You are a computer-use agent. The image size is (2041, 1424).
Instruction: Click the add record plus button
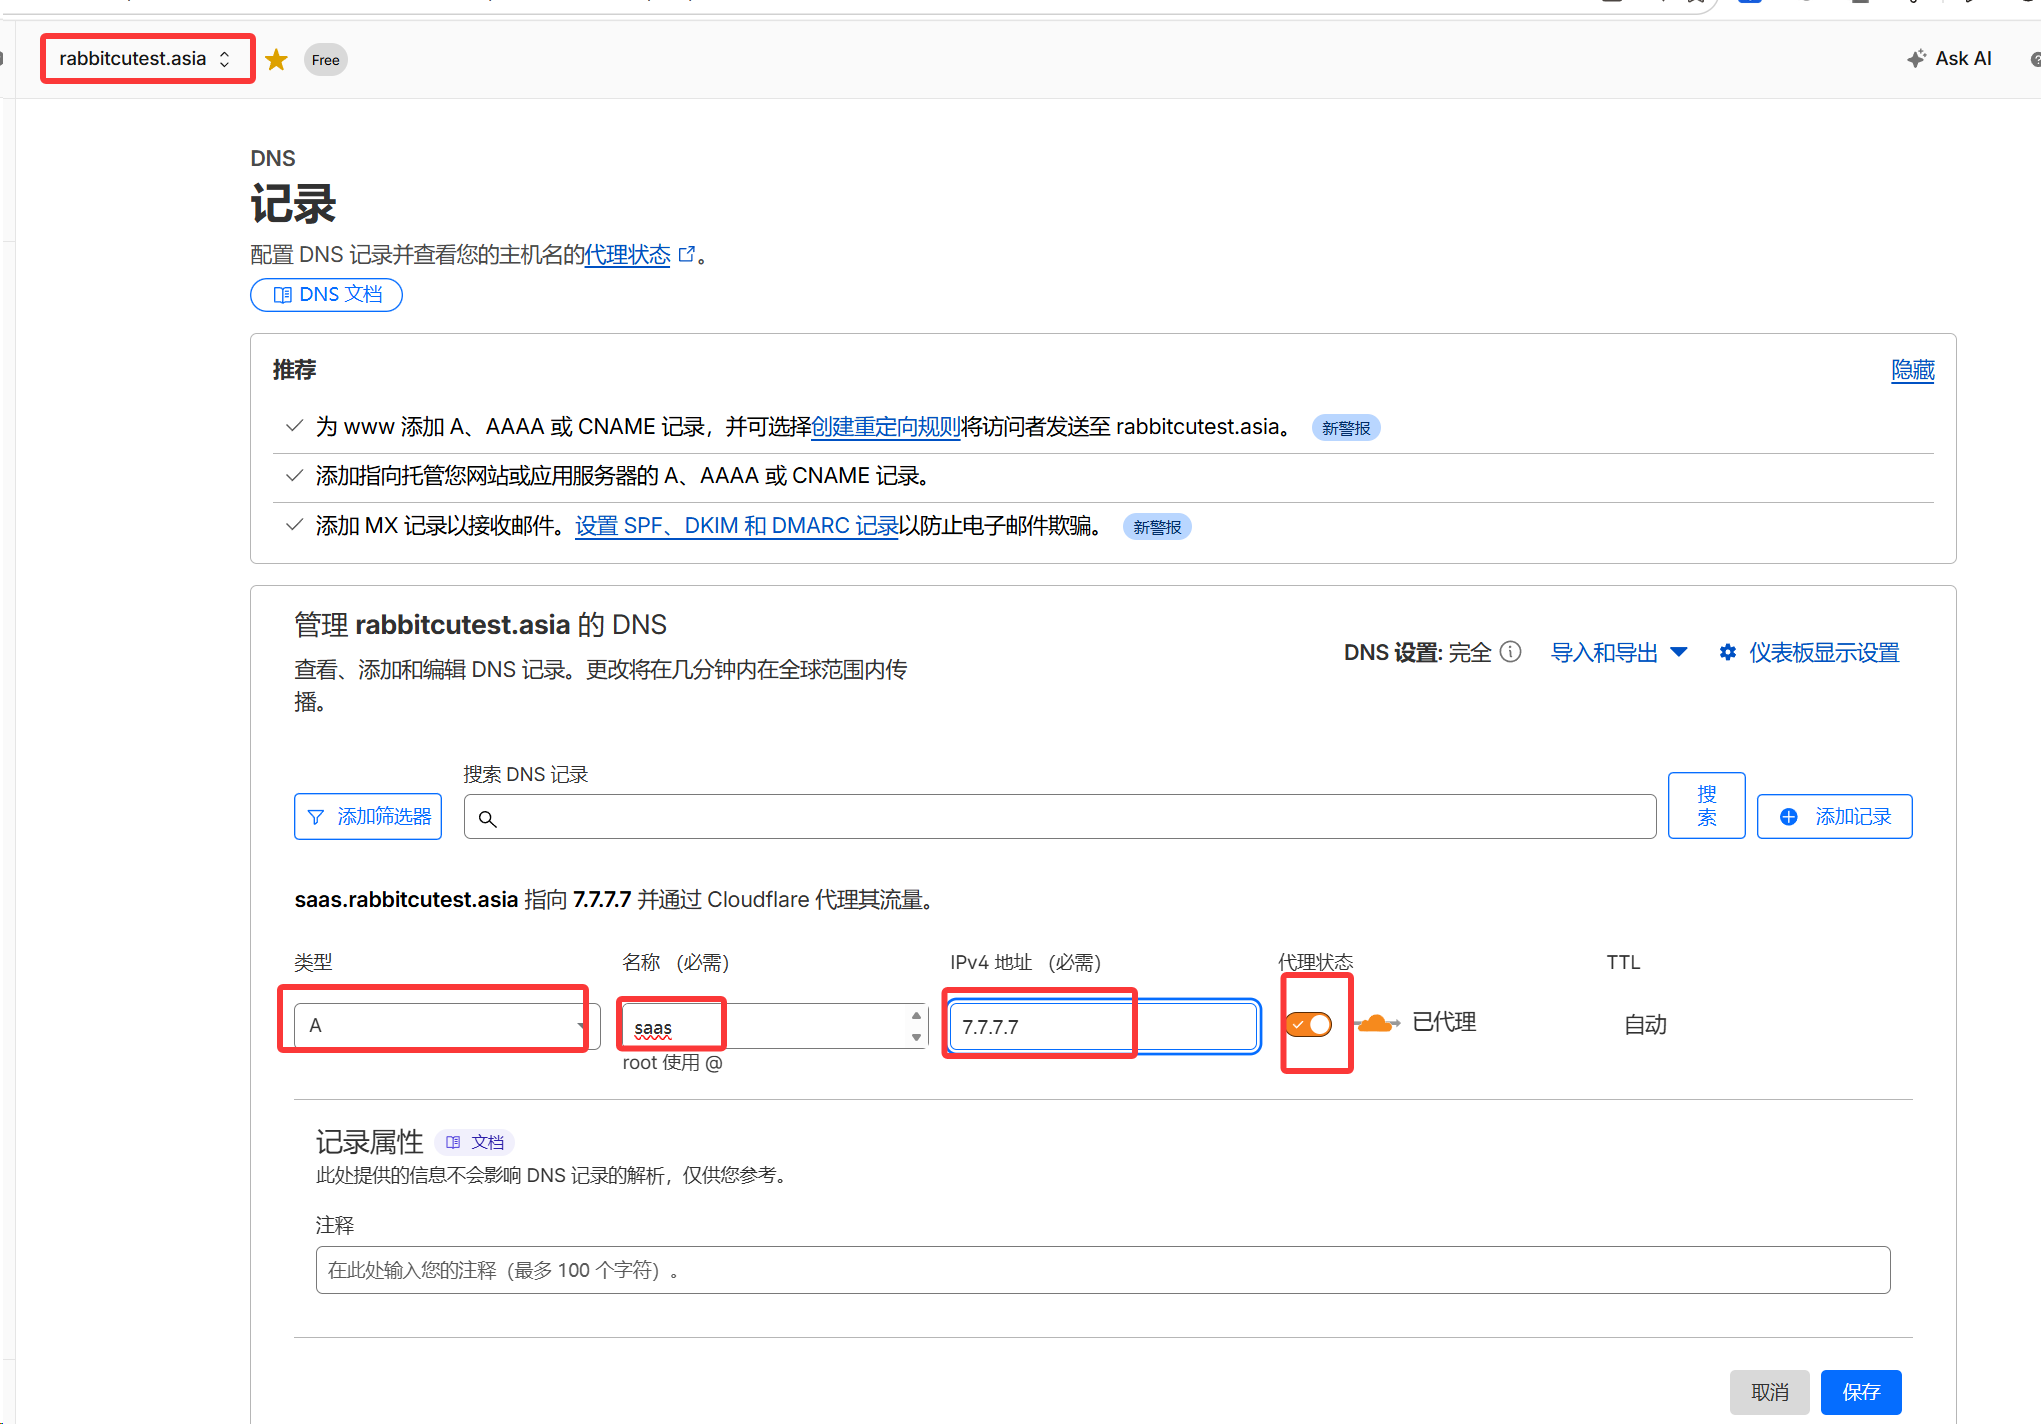pyautogui.click(x=1834, y=817)
